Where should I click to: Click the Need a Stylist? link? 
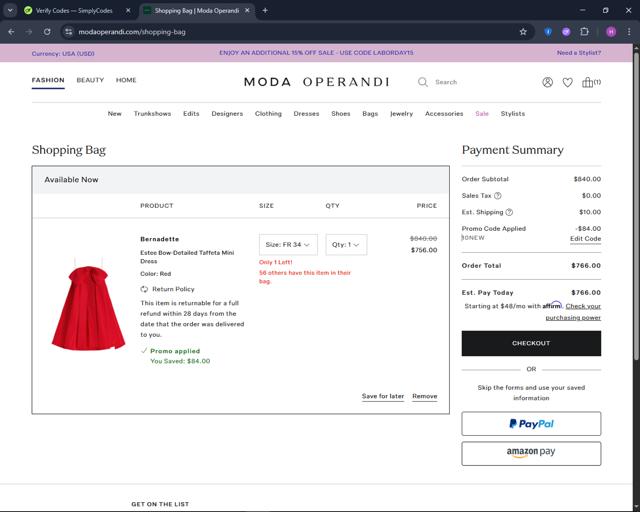pos(579,53)
